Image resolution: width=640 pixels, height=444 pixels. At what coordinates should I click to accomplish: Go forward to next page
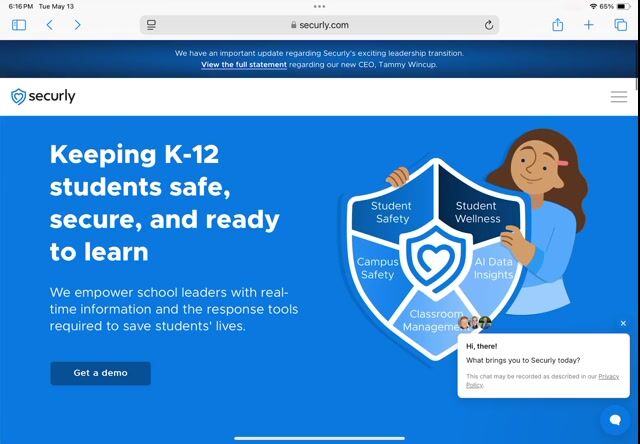[x=78, y=25]
